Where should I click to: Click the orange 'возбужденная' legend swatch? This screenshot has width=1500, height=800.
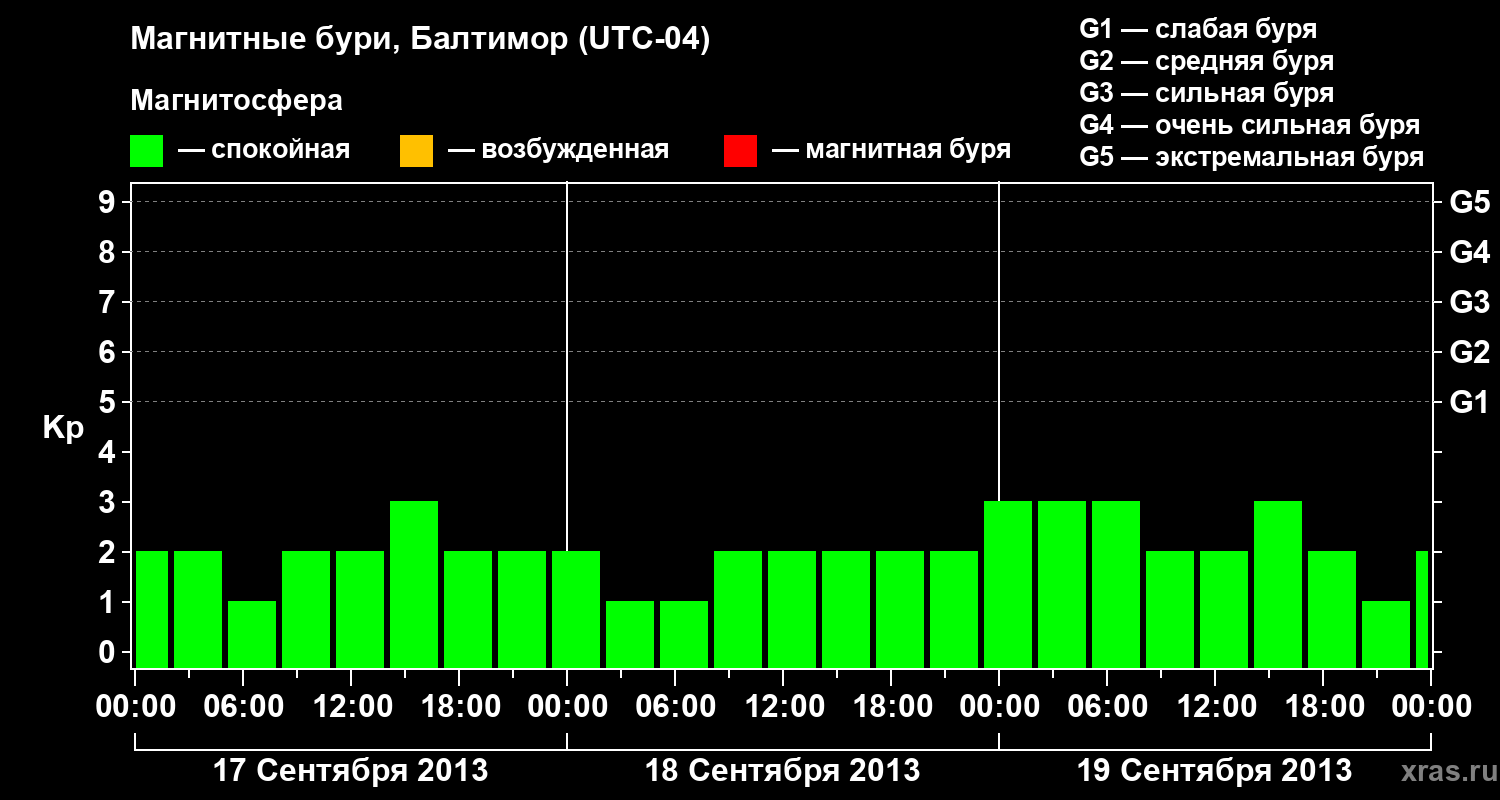coord(416,151)
